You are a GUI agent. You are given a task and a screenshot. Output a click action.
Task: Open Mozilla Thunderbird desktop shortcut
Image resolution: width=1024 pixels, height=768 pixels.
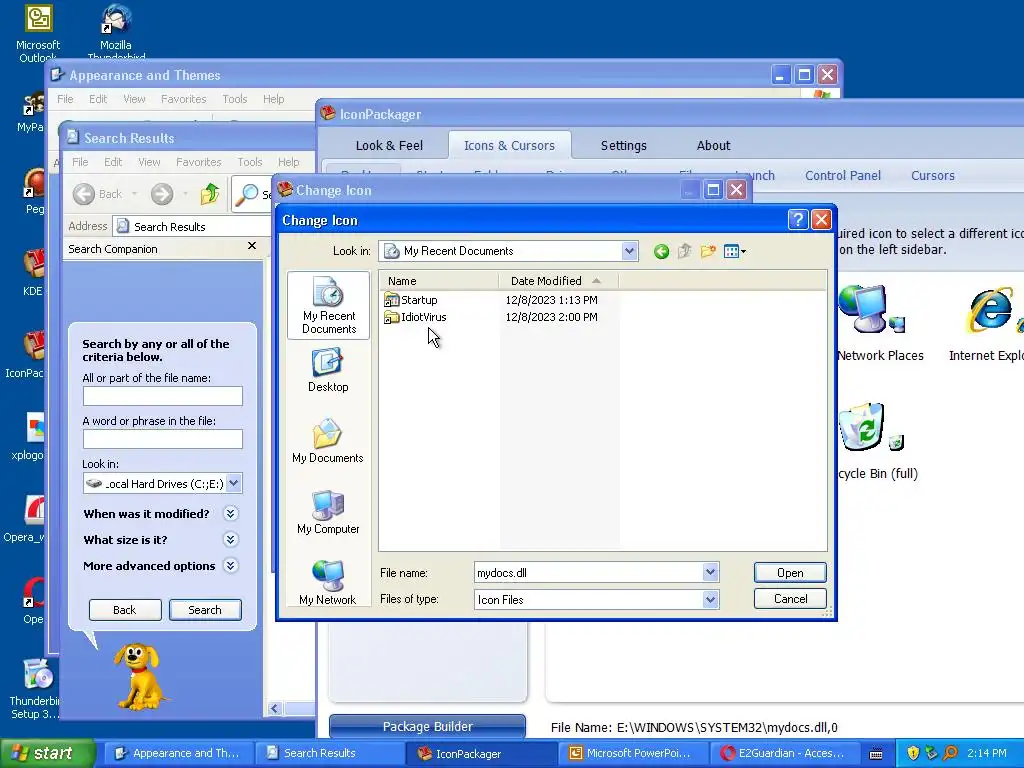click(116, 33)
